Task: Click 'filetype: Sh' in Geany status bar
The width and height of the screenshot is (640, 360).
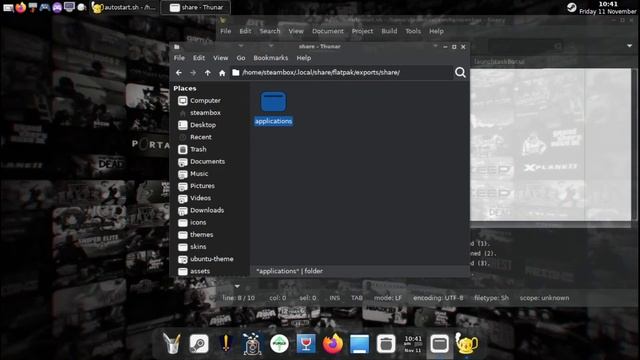Action: click(x=491, y=298)
